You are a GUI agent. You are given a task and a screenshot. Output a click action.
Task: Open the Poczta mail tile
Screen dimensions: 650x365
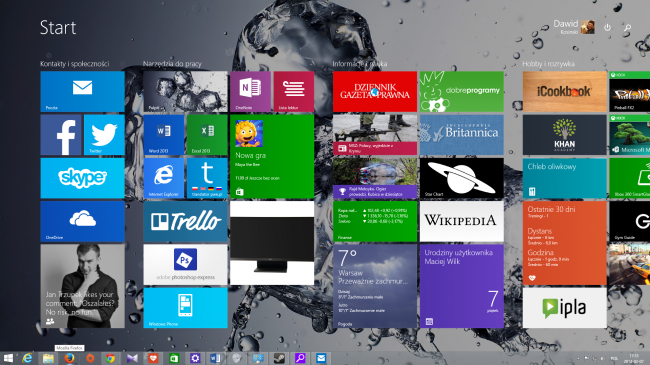[82, 92]
